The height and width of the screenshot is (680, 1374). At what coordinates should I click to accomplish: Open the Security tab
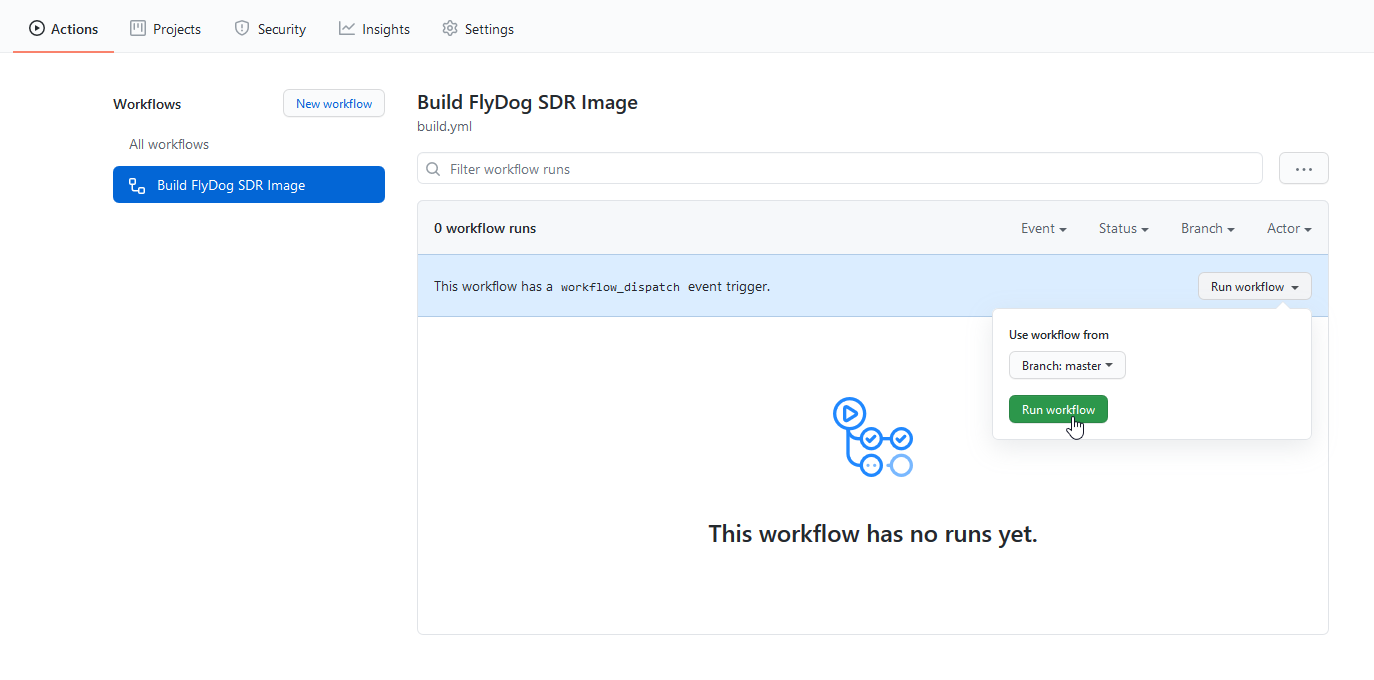(x=270, y=29)
